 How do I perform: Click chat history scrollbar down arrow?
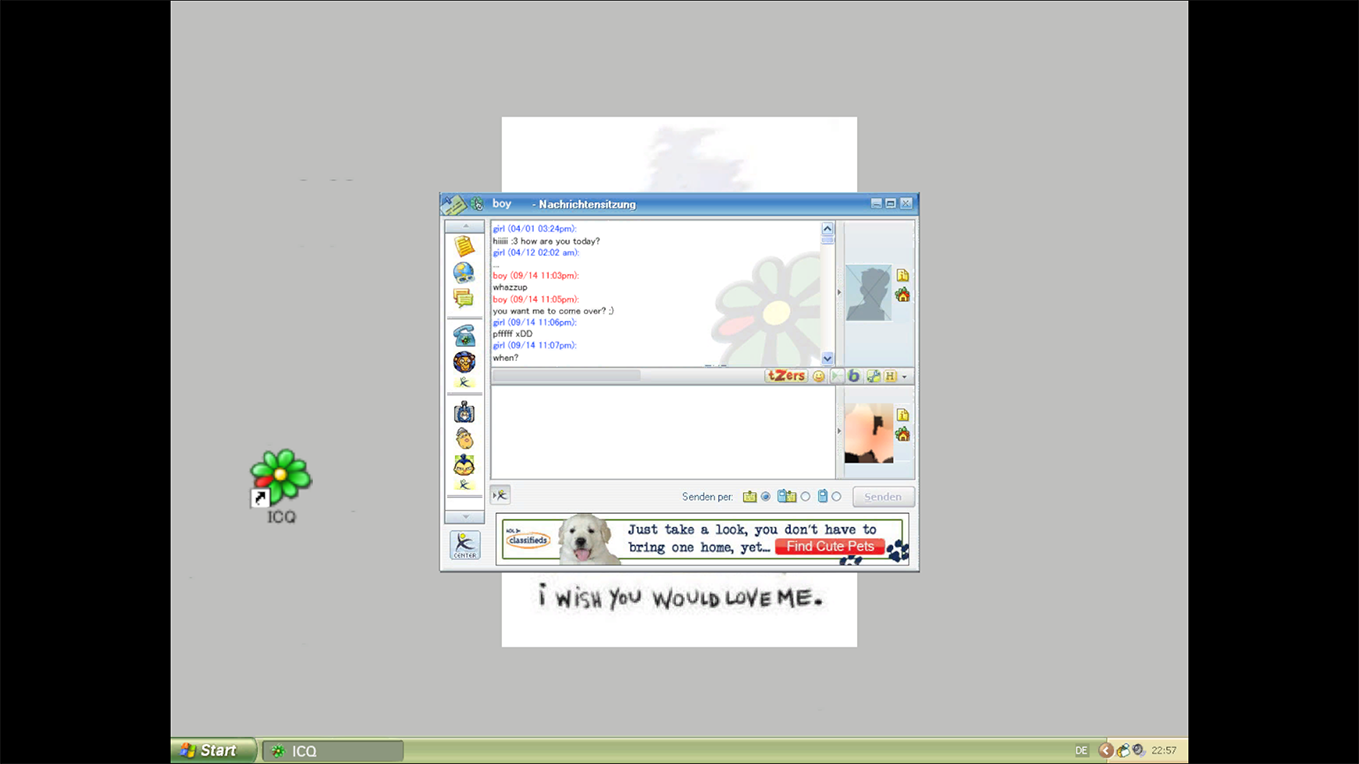click(x=827, y=358)
